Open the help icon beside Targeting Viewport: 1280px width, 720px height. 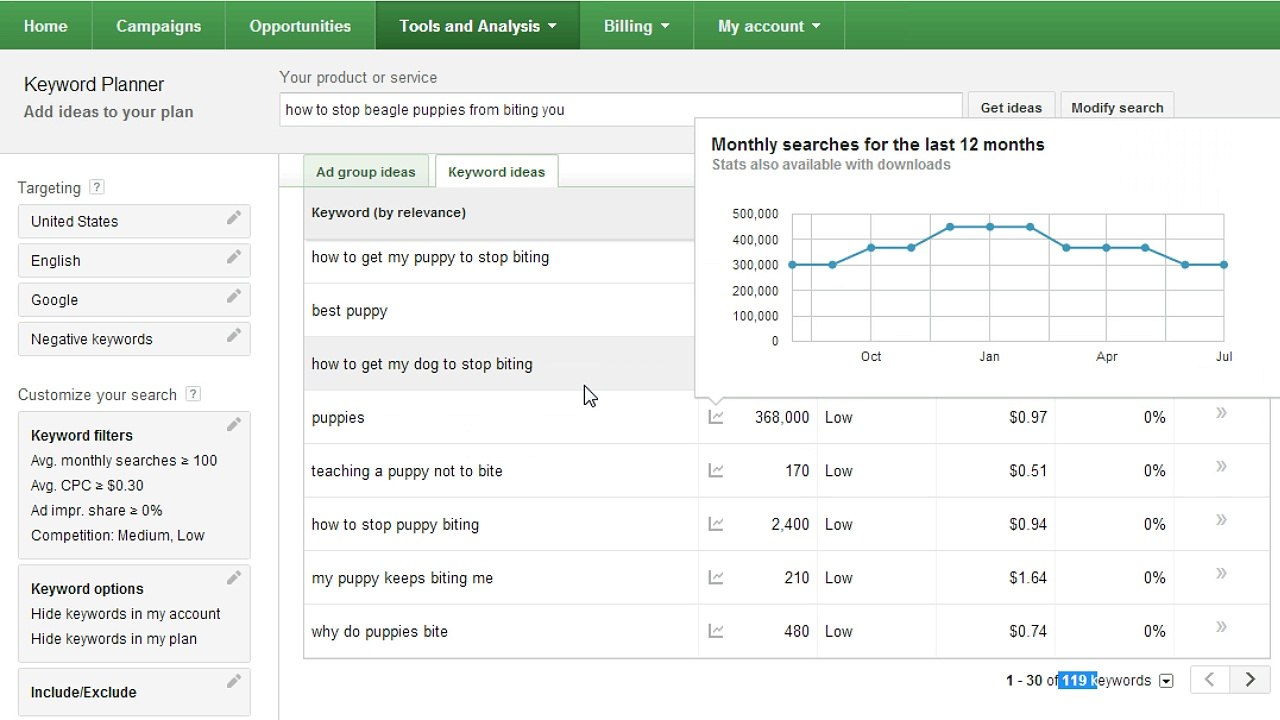(x=97, y=187)
